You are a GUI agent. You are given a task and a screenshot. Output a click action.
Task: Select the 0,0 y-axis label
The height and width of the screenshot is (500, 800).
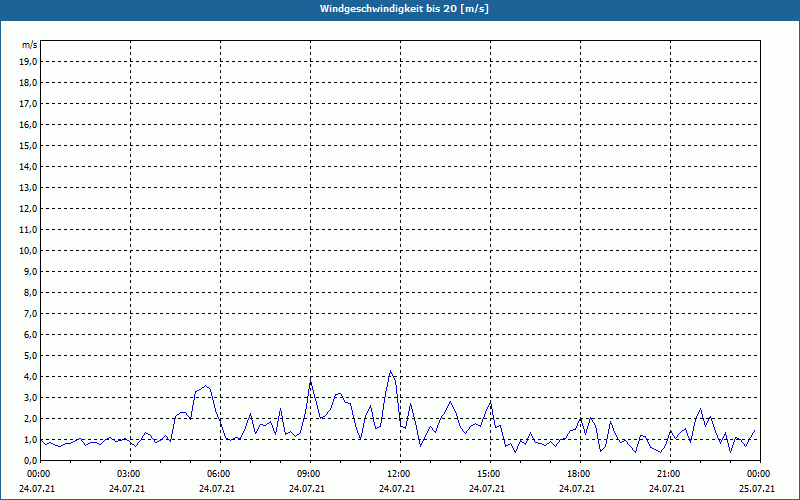pyautogui.click(x=31, y=460)
